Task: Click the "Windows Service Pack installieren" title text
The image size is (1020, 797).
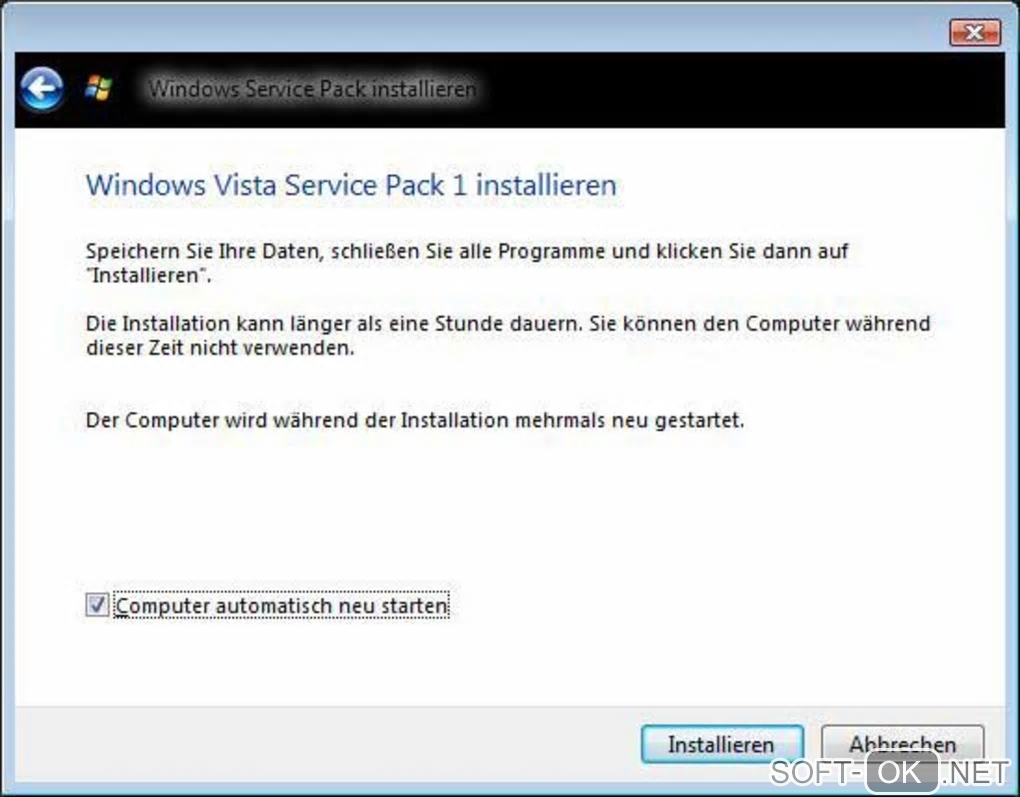Action: pos(312,89)
